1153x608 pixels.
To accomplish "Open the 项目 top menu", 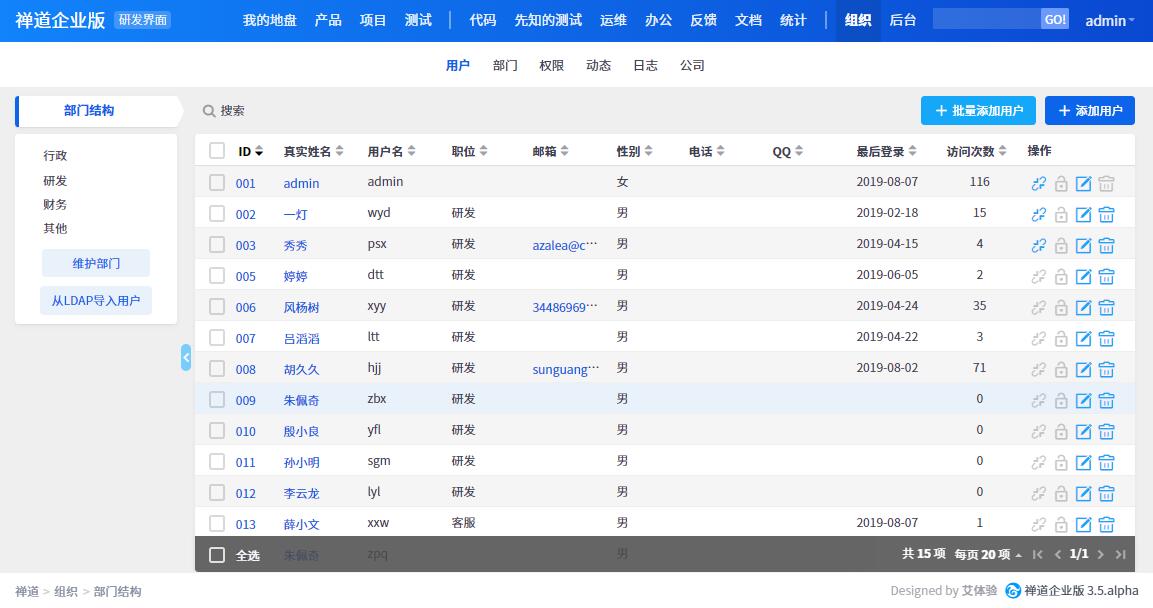I will pos(373,20).
